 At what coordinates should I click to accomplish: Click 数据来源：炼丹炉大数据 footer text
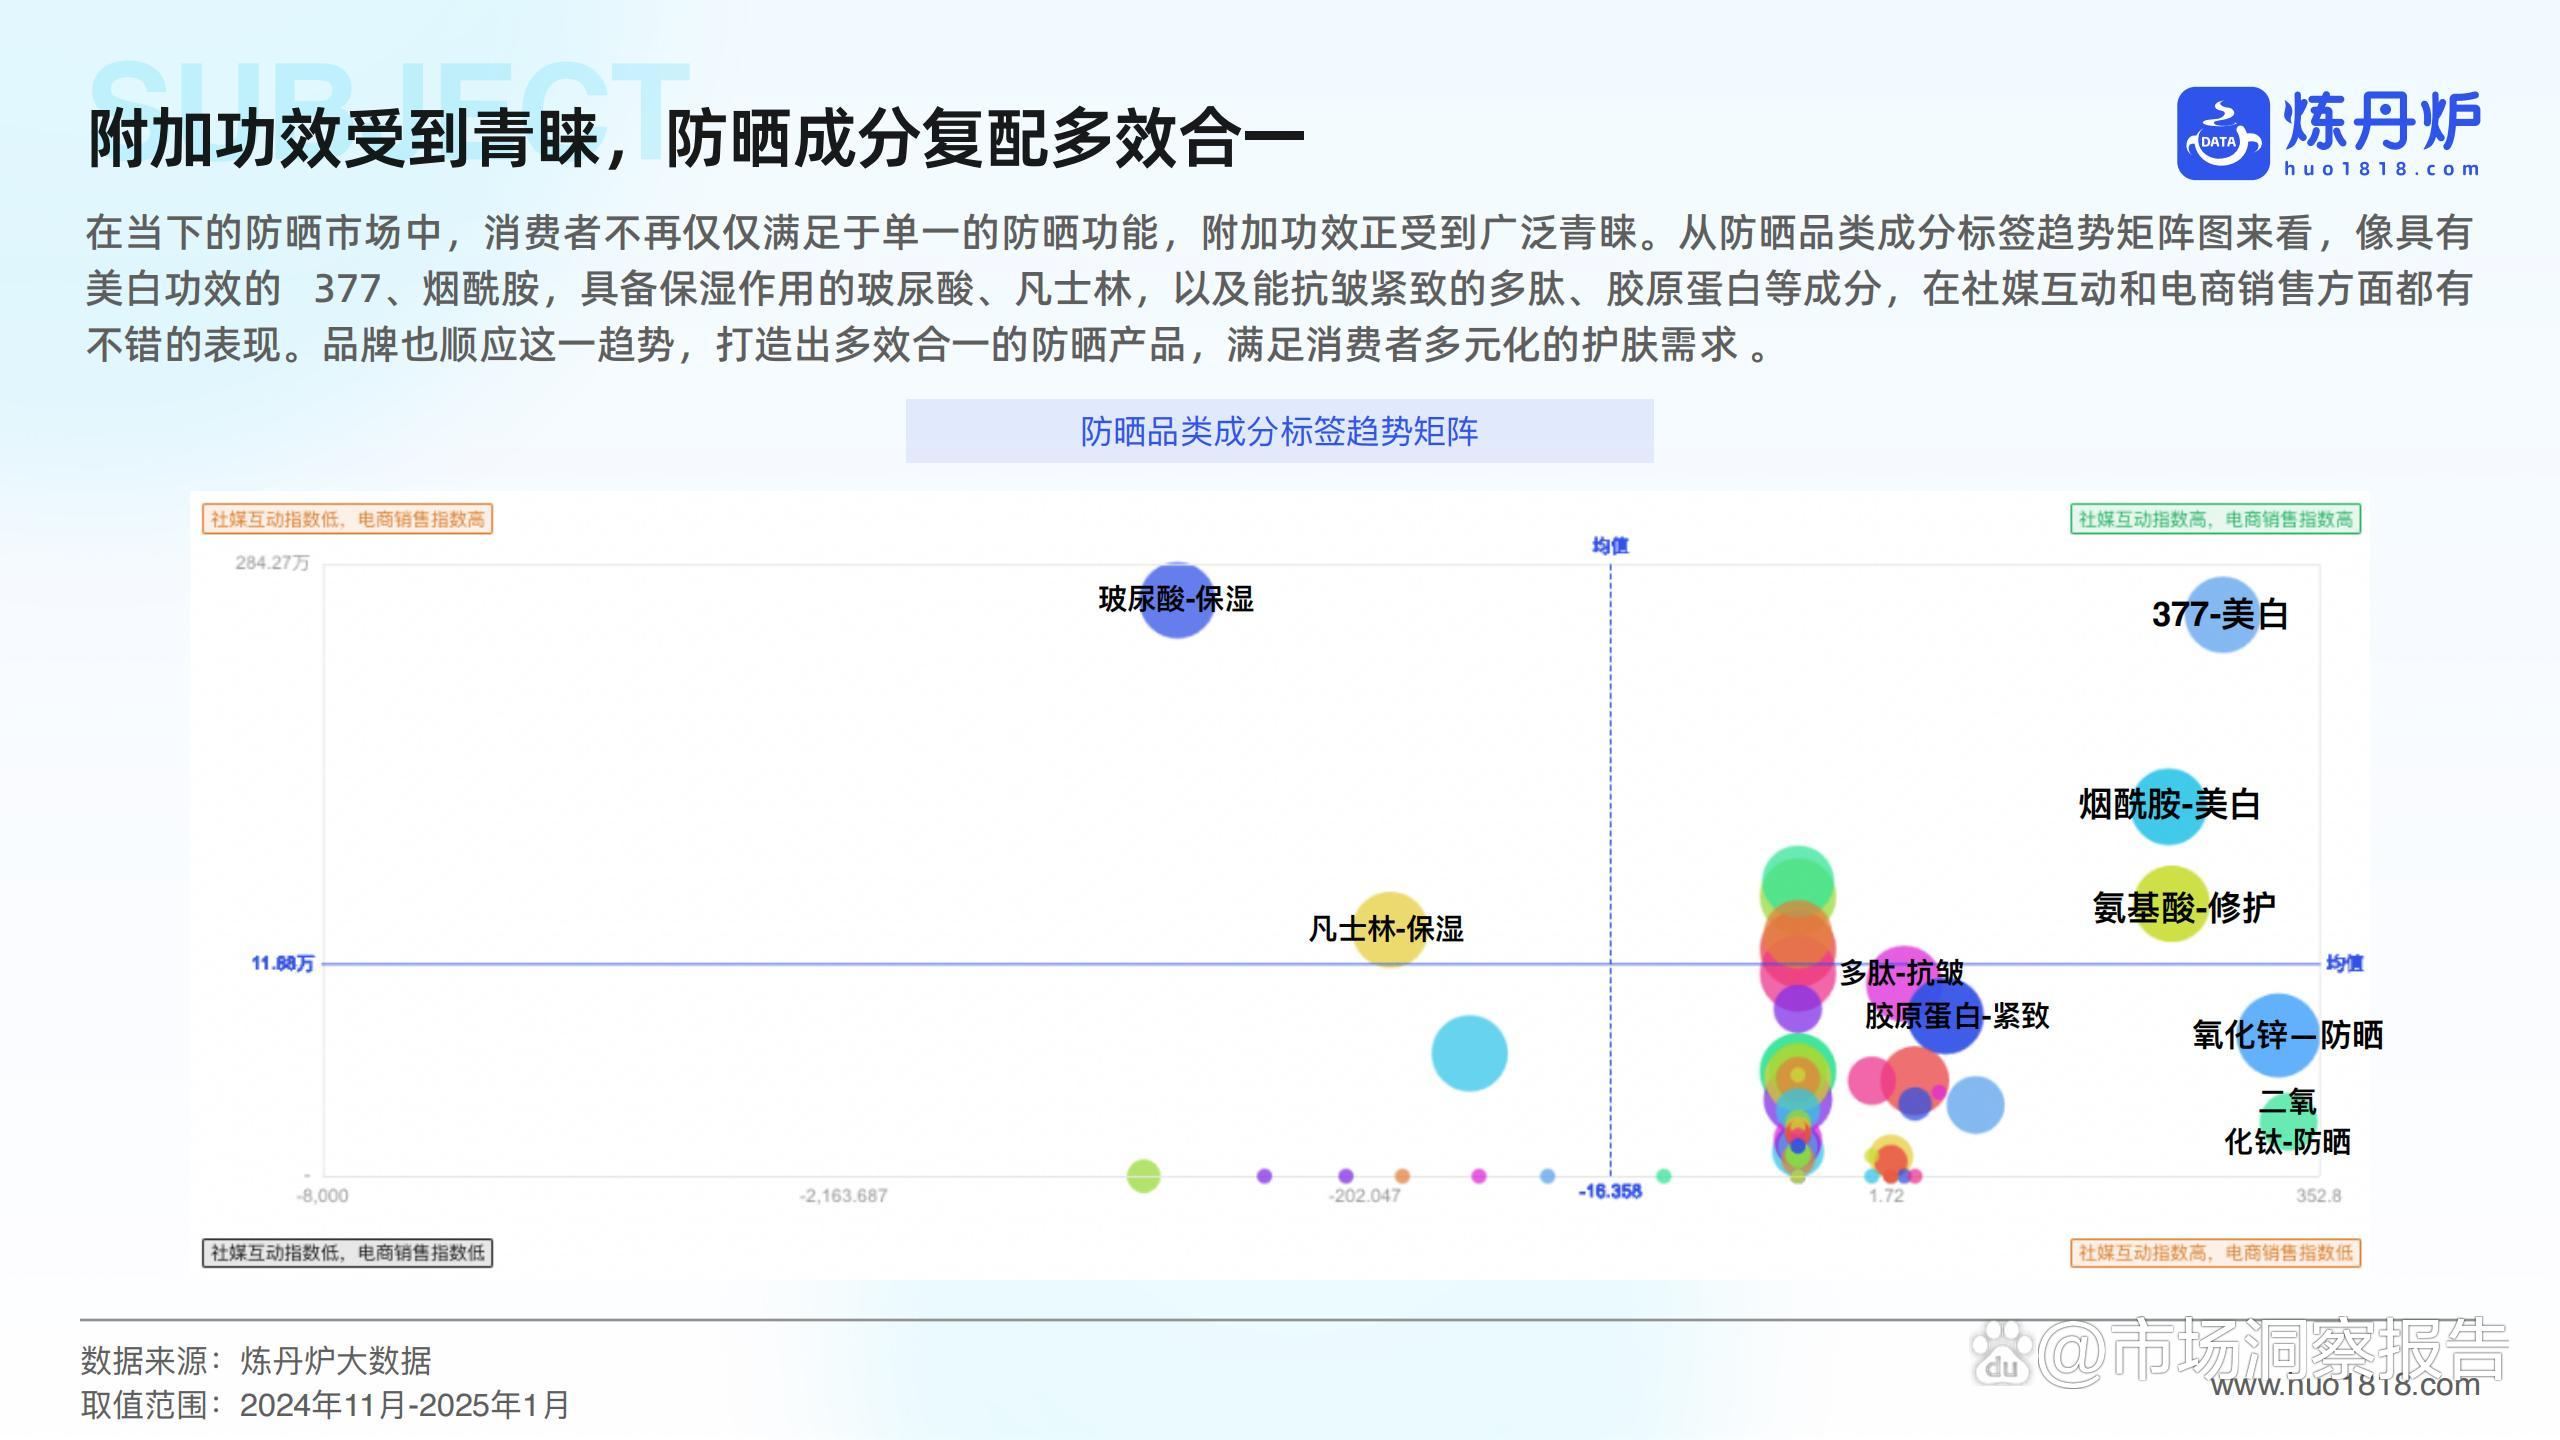pos(256,1361)
